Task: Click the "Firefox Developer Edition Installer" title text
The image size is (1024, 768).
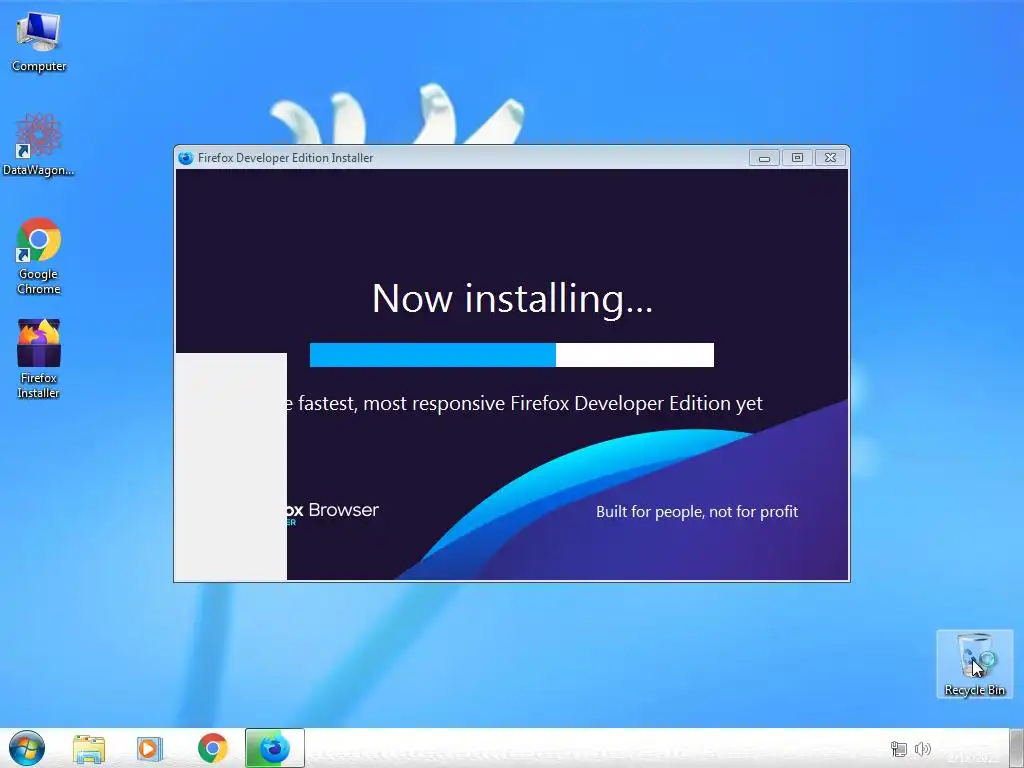Action: pyautogui.click(x=285, y=158)
